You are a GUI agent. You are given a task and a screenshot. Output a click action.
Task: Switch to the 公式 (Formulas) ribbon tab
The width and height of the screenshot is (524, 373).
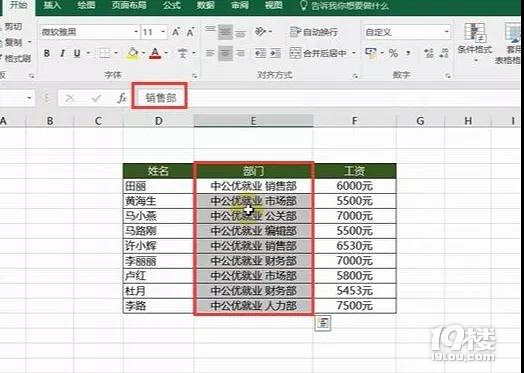click(x=172, y=6)
